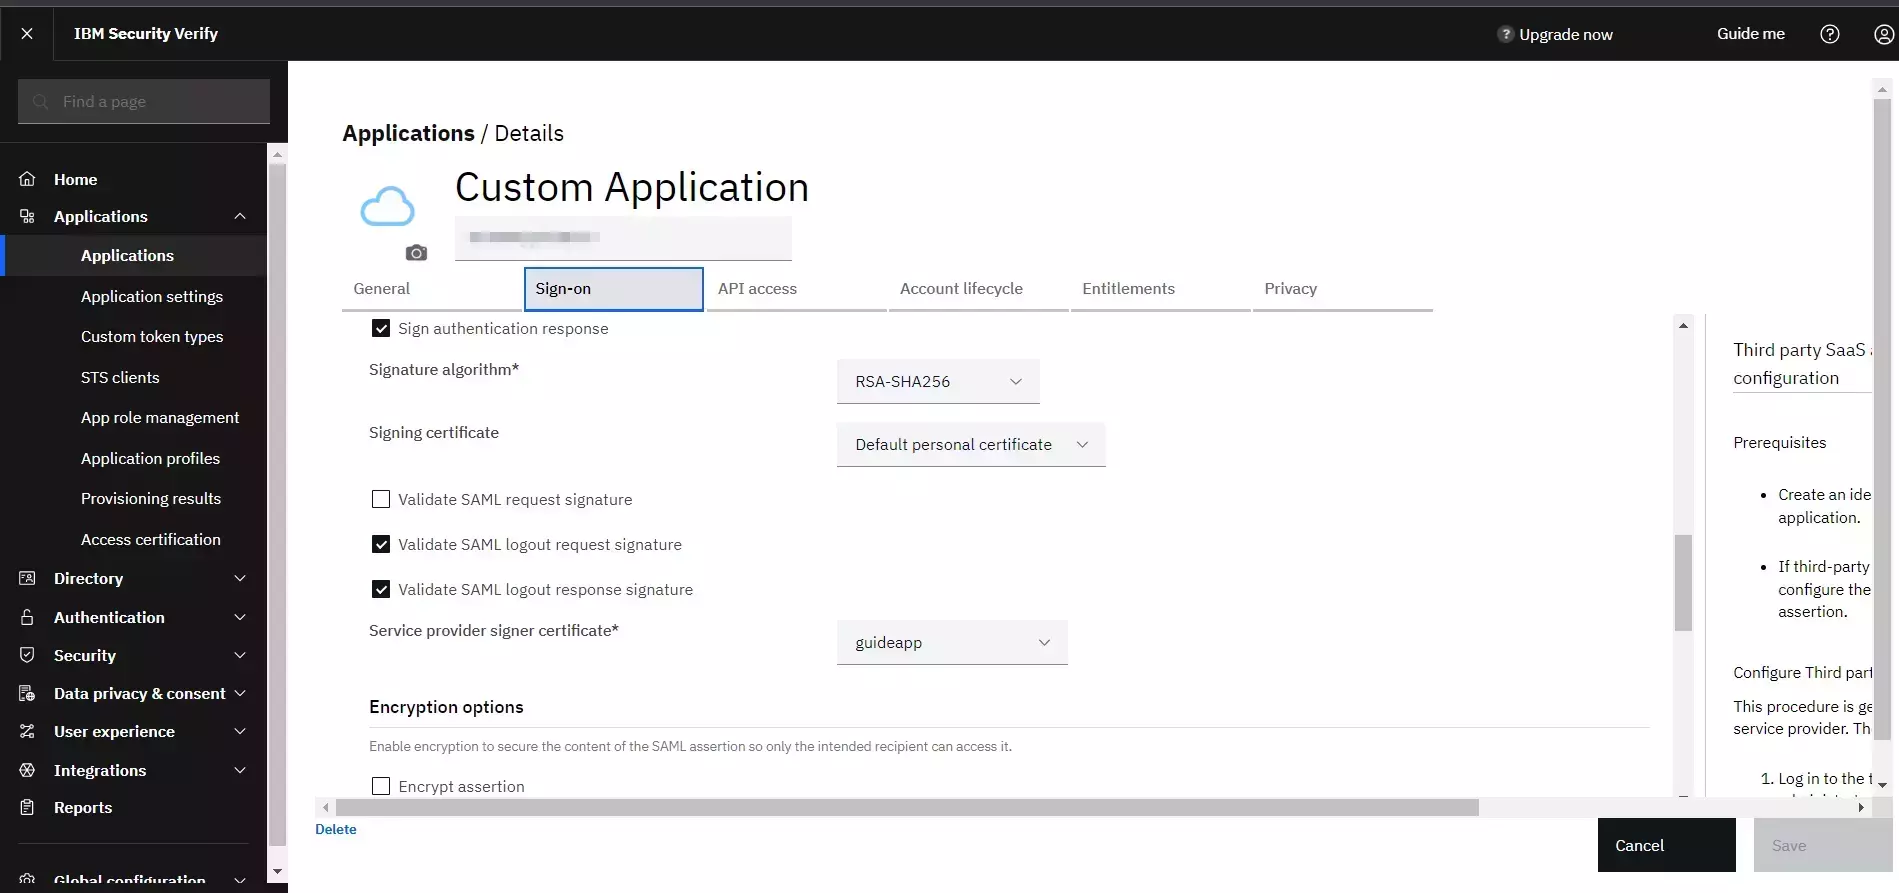
Task: Click the Directory sidebar icon
Action: pos(27,578)
